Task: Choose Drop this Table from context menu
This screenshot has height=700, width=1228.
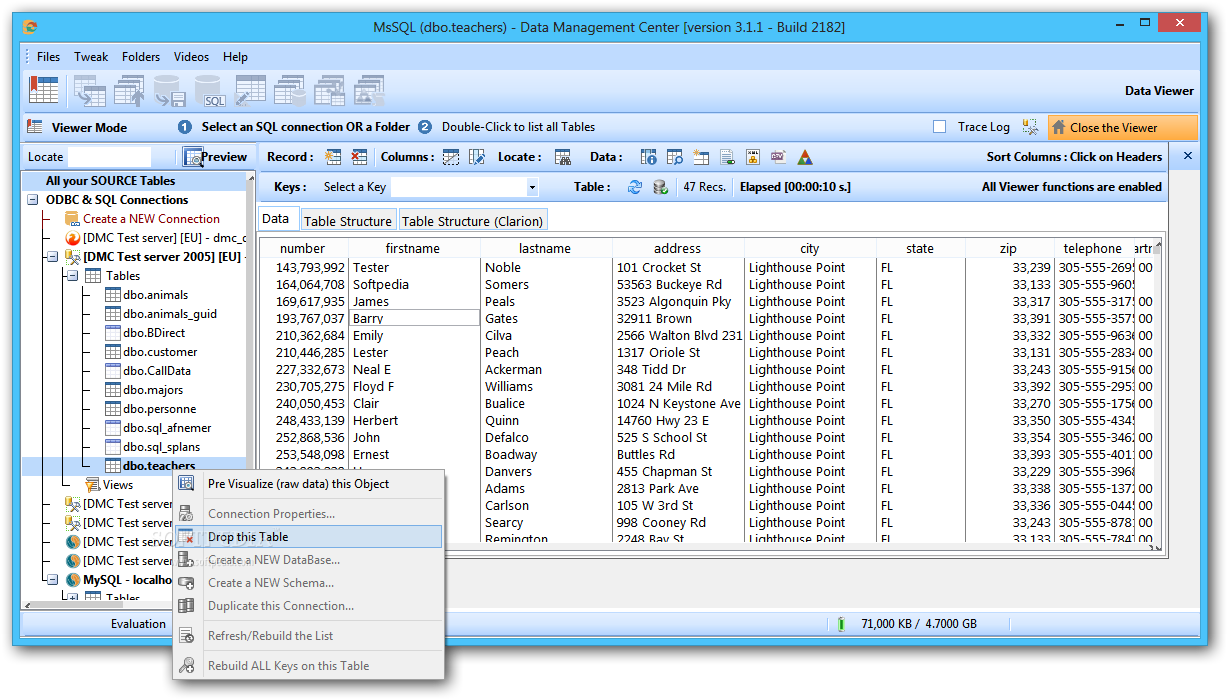Action: point(309,537)
